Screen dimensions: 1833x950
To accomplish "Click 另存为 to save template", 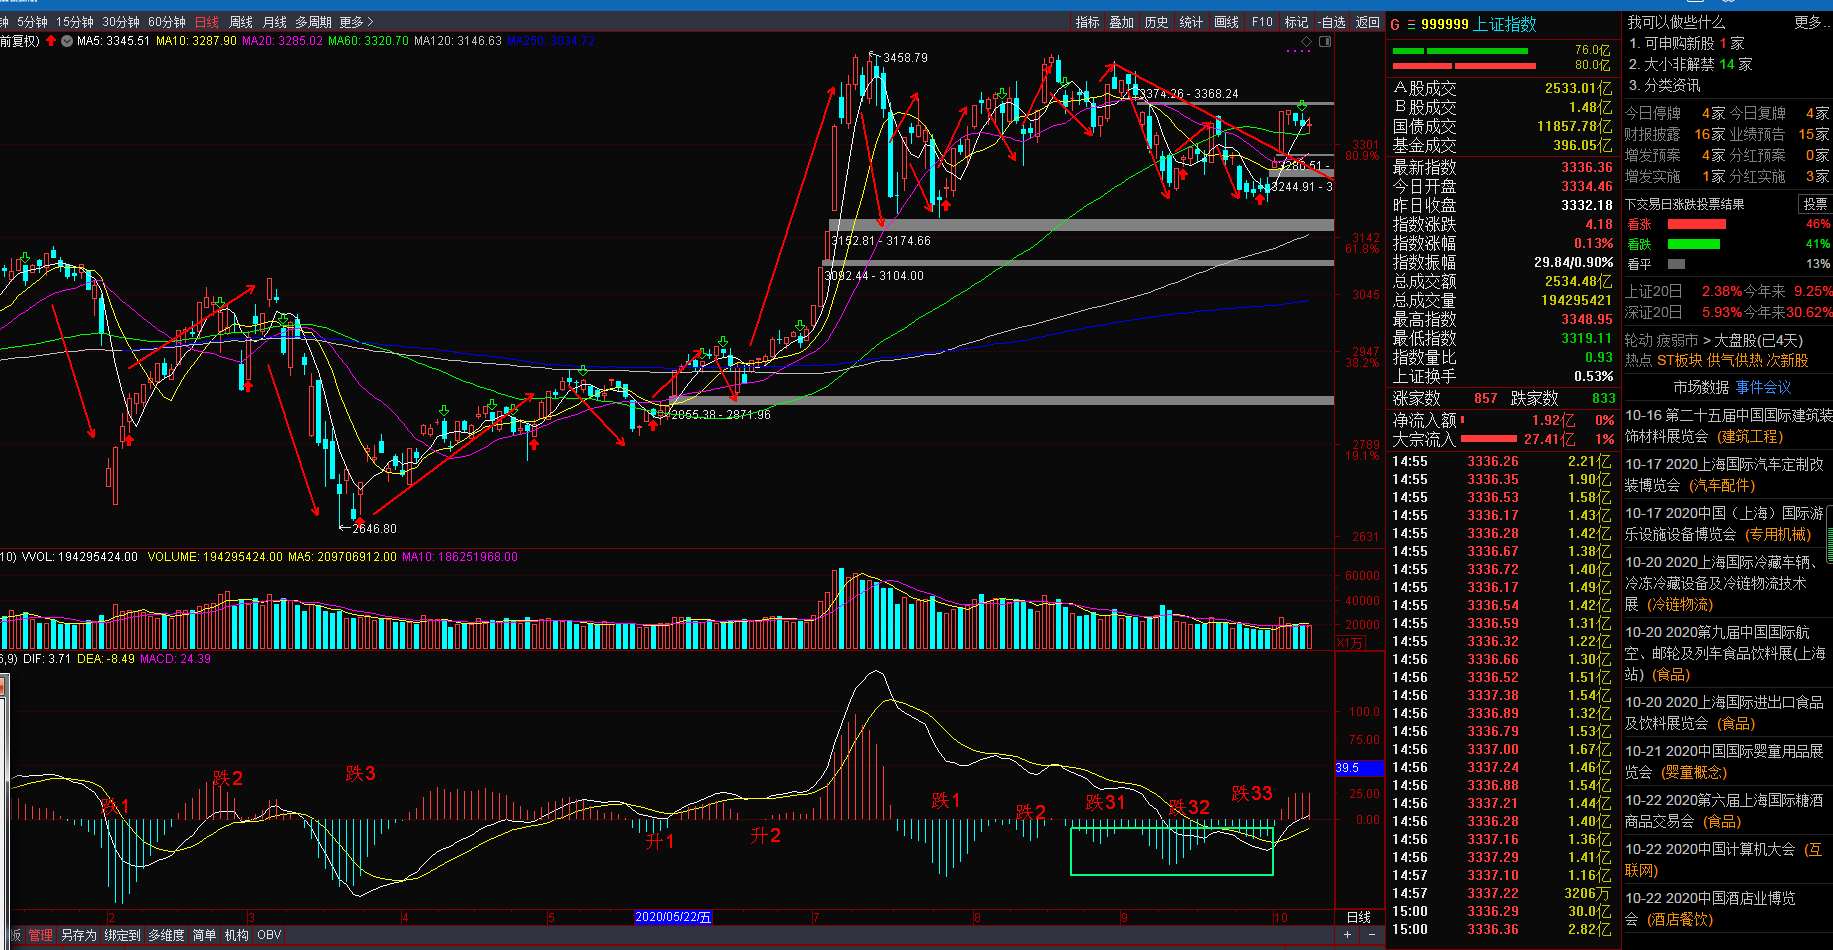I will click(x=78, y=935).
